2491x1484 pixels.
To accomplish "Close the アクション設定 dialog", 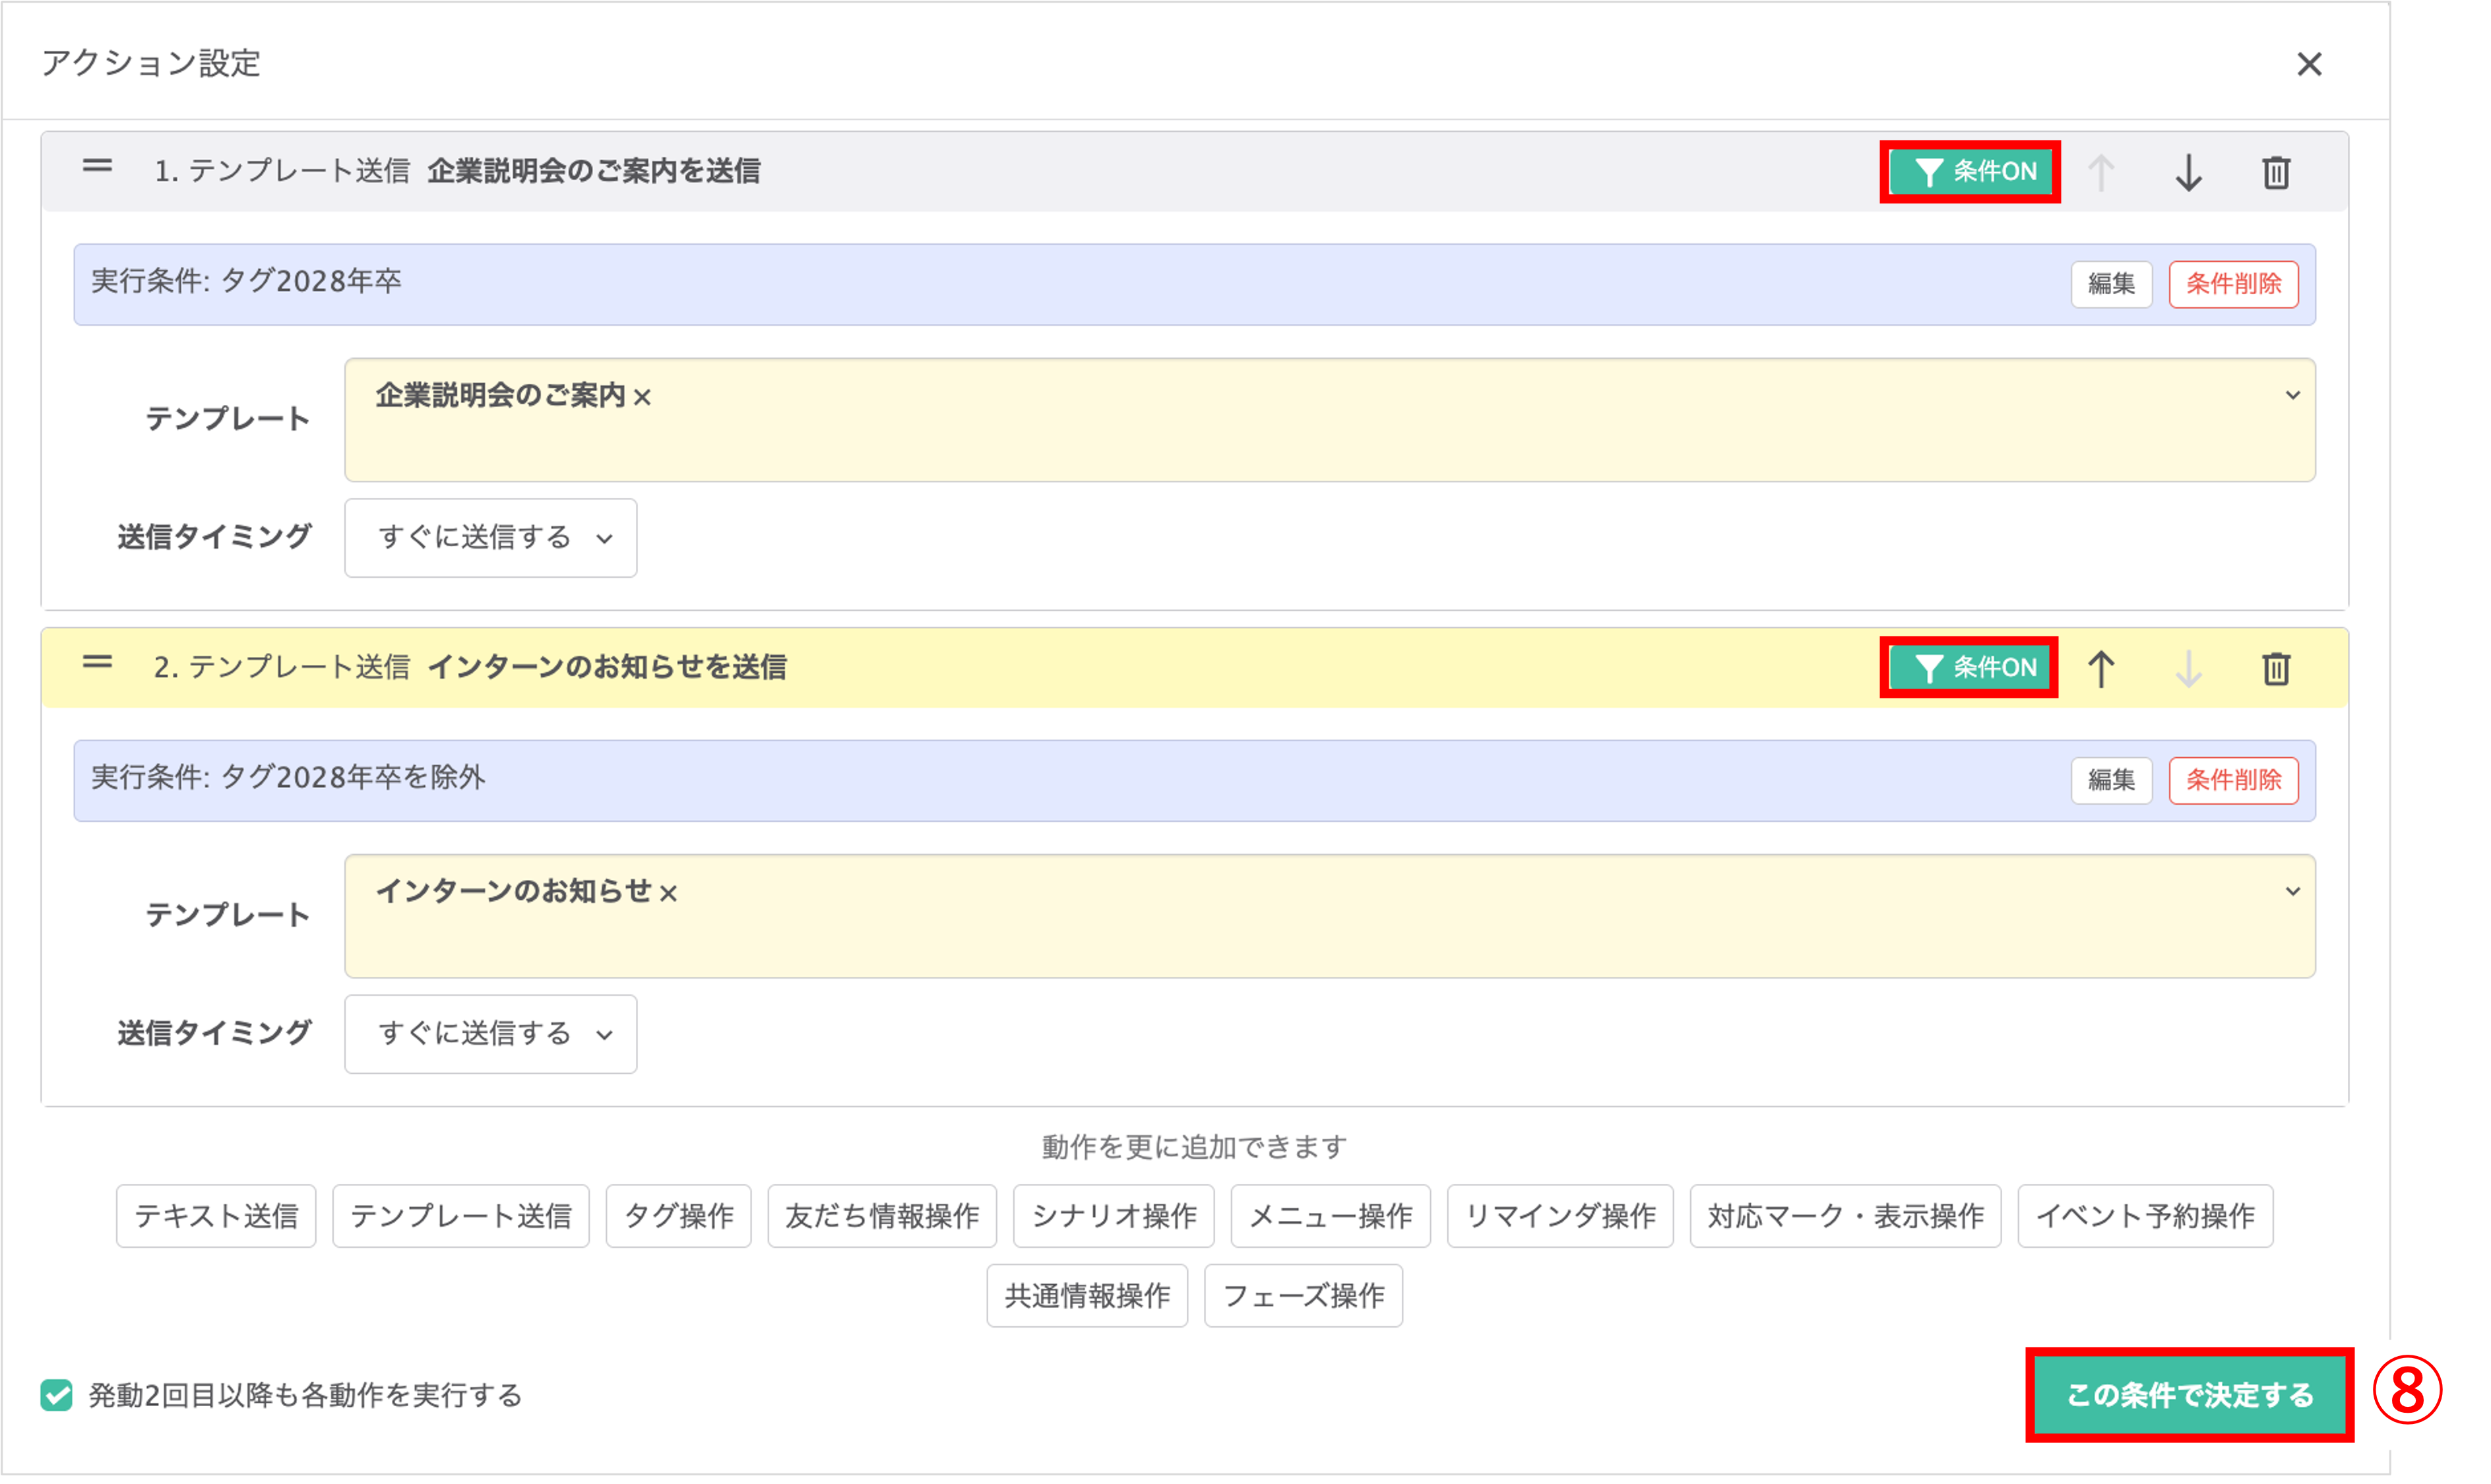I will coord(2309,64).
